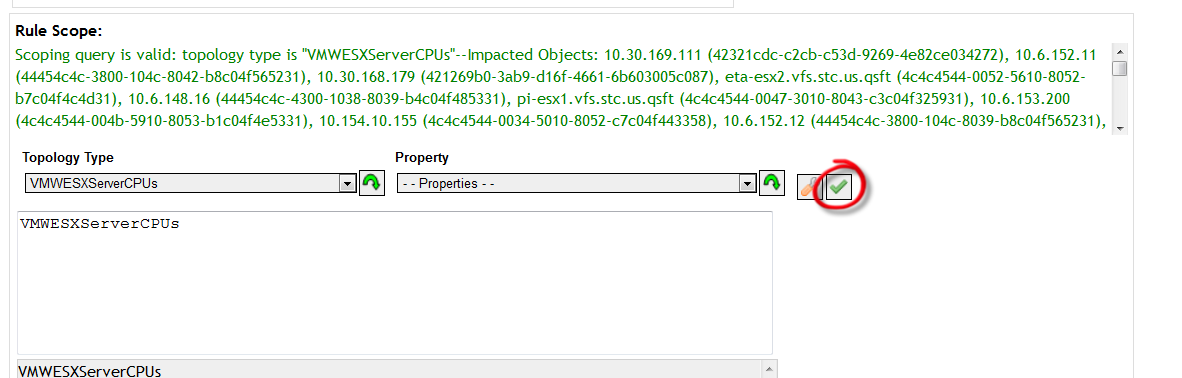The width and height of the screenshot is (1182, 378).
Task: Click the eraser clear query icon
Action: (809, 186)
